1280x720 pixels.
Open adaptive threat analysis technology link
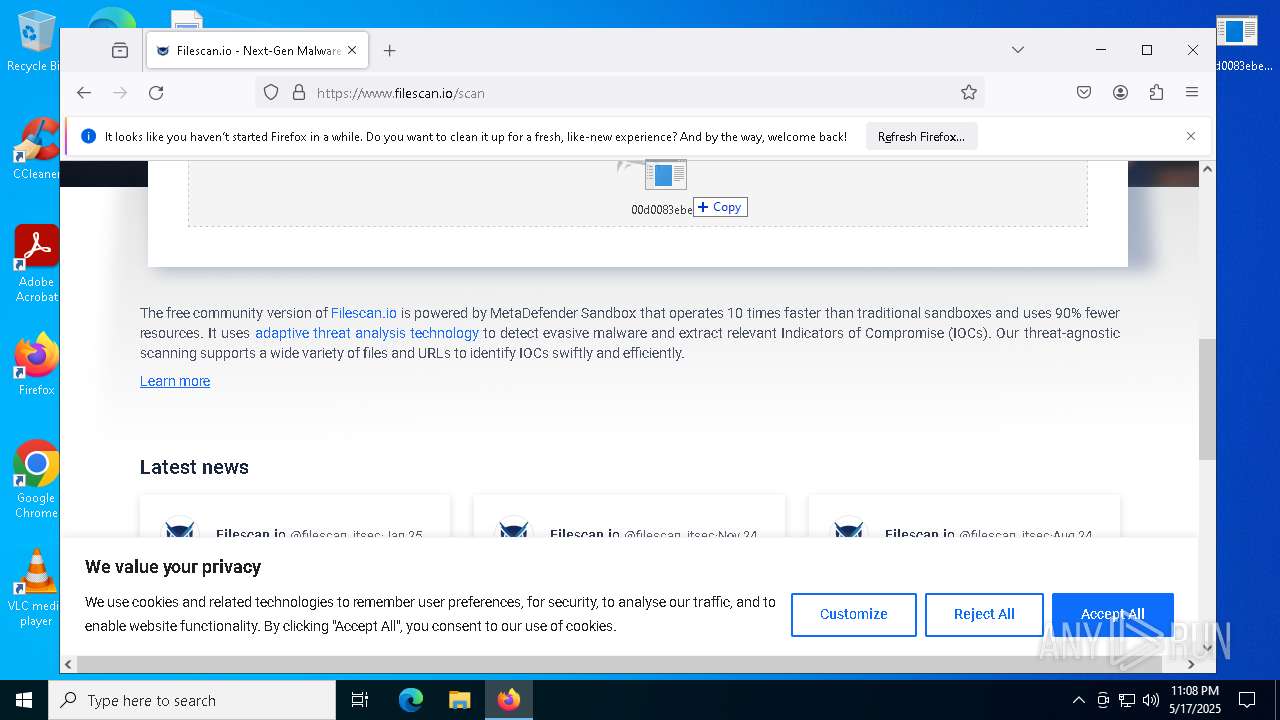point(367,333)
